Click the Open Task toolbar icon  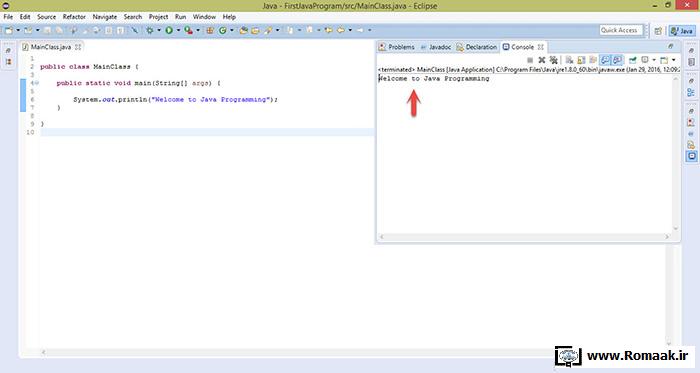(255, 30)
